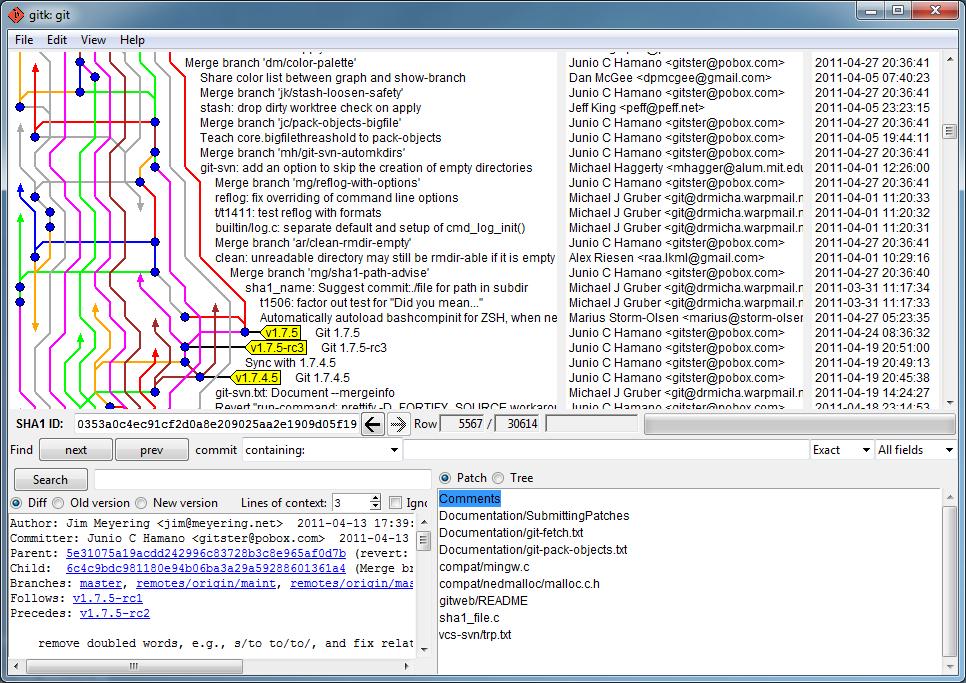966x683 pixels.
Task: Decrease lines of context with down stepper
Action: click(x=375, y=507)
